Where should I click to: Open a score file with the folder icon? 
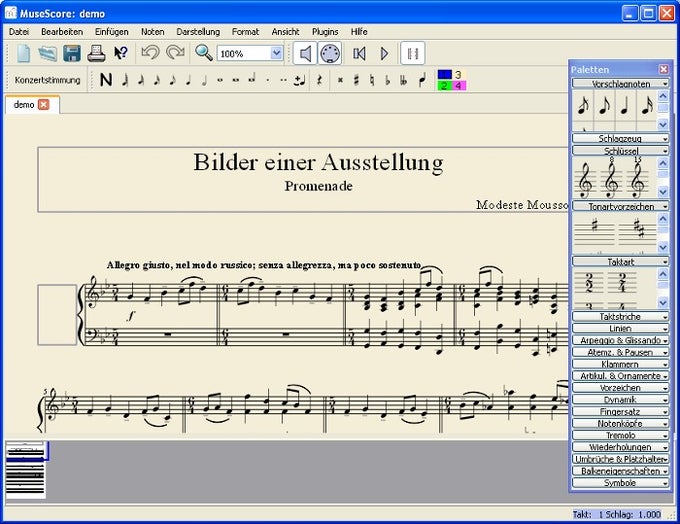point(48,53)
